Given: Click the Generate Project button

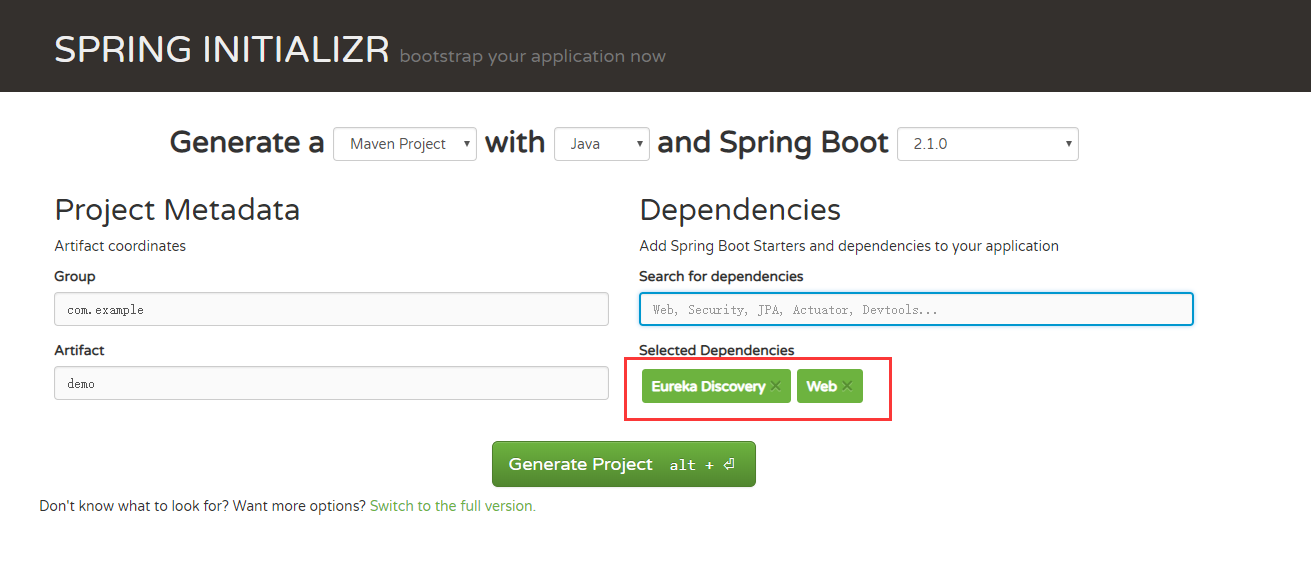Looking at the screenshot, I should click(x=623, y=464).
